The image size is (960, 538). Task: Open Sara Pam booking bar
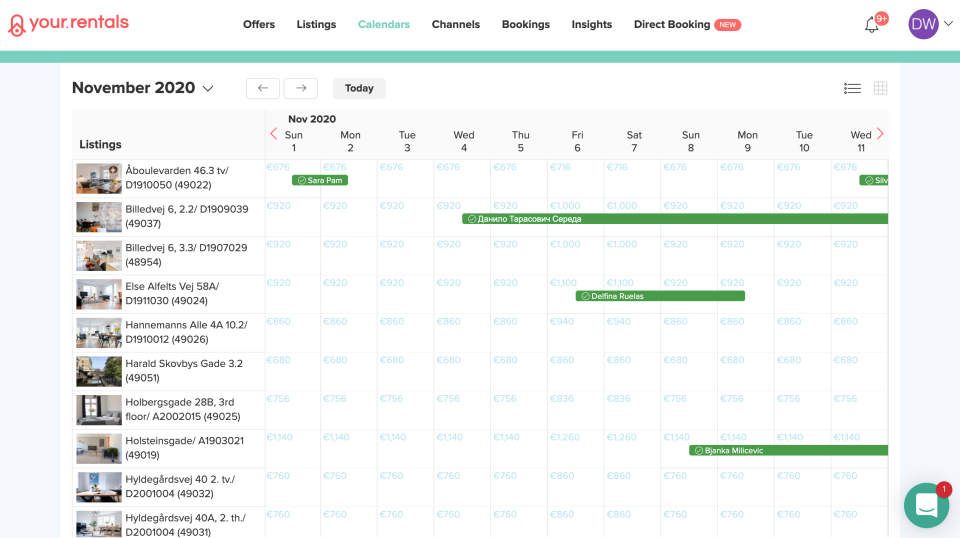320,181
